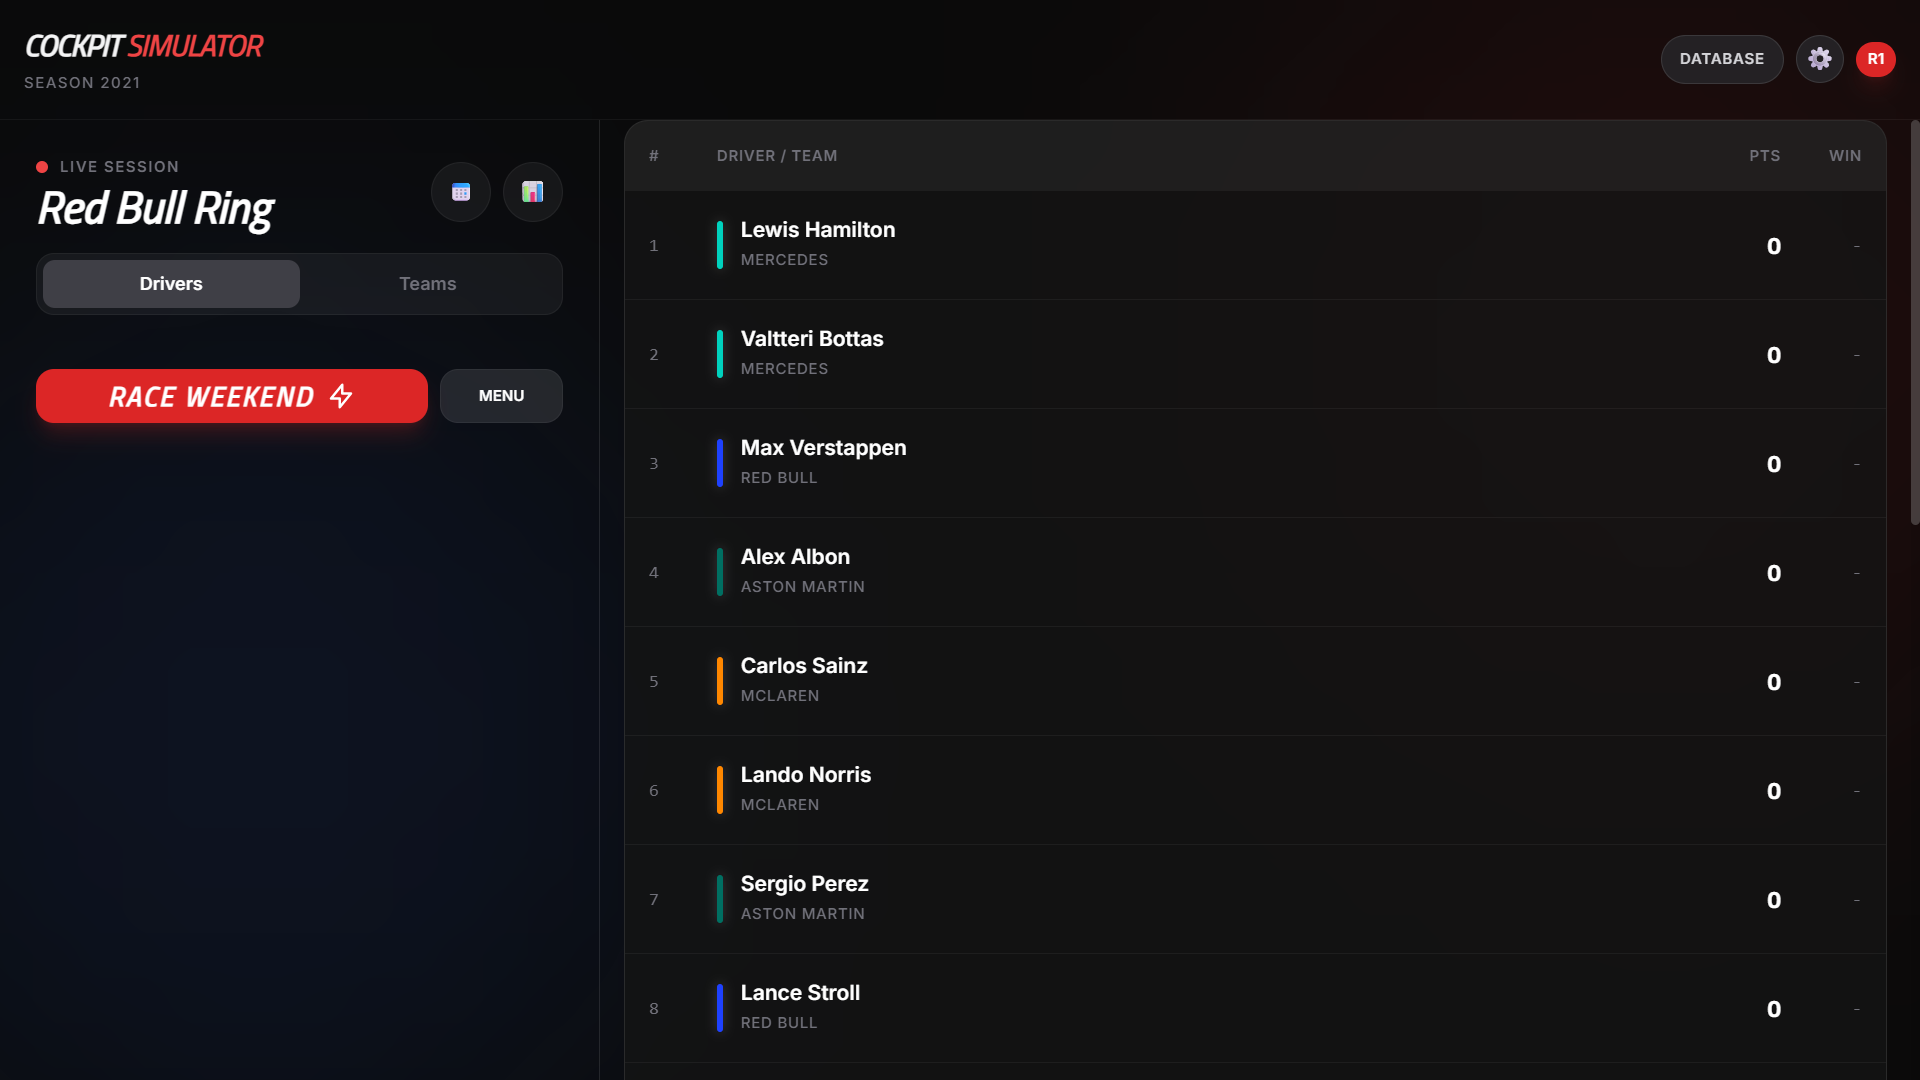
Task: Click ASTON MARTIN under Sergio Perez
Action: (x=802, y=914)
